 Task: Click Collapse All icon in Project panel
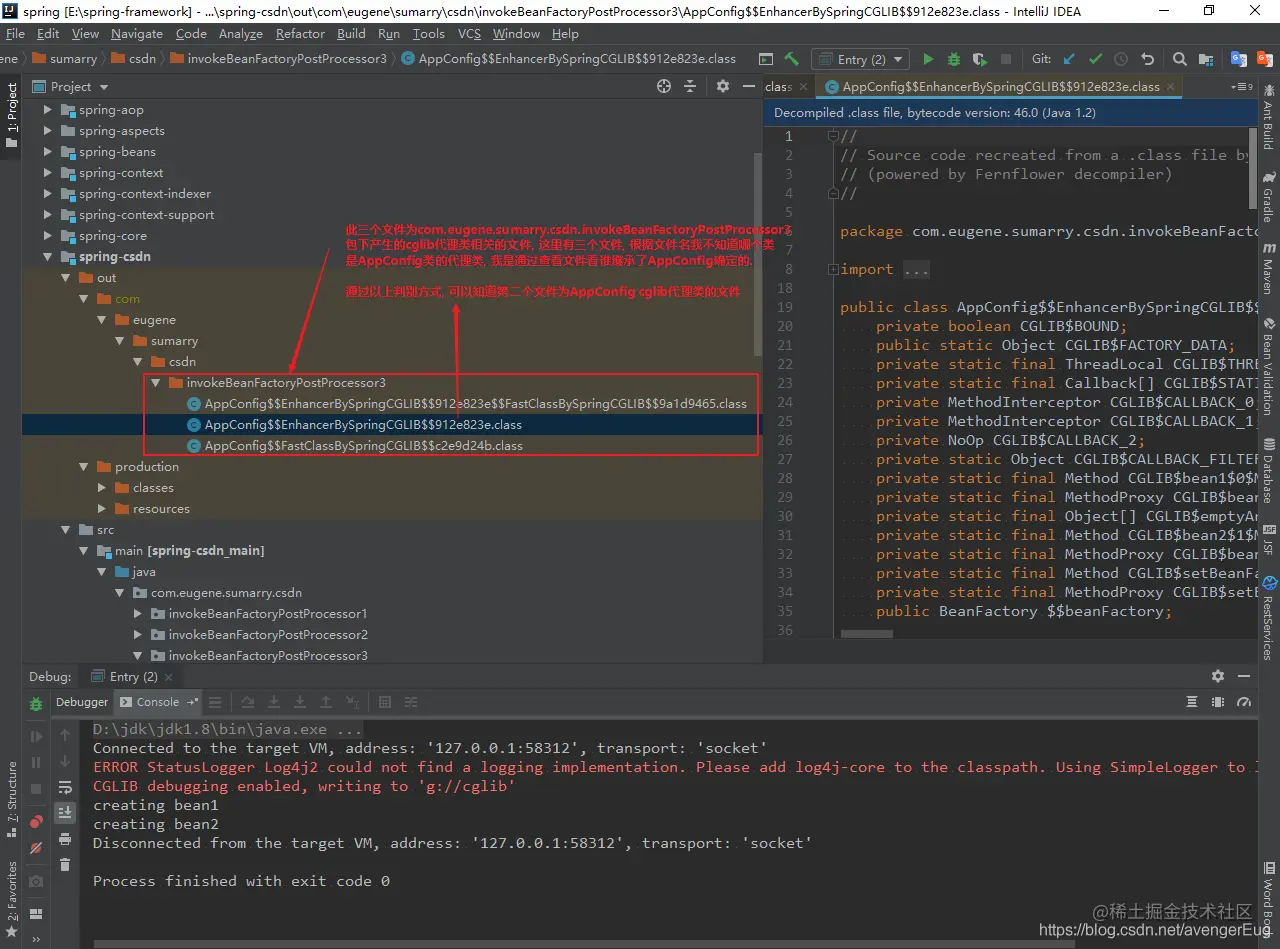pos(690,87)
